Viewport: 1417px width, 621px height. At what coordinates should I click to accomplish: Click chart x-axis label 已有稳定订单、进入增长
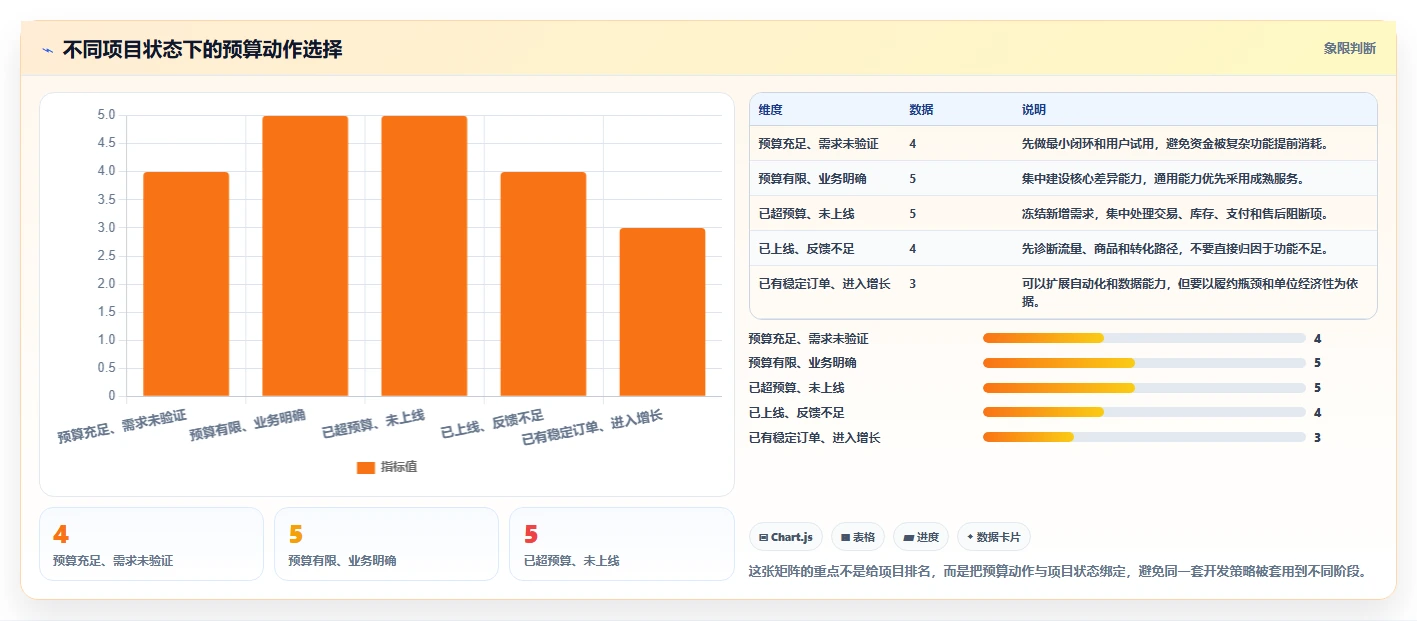tap(593, 427)
